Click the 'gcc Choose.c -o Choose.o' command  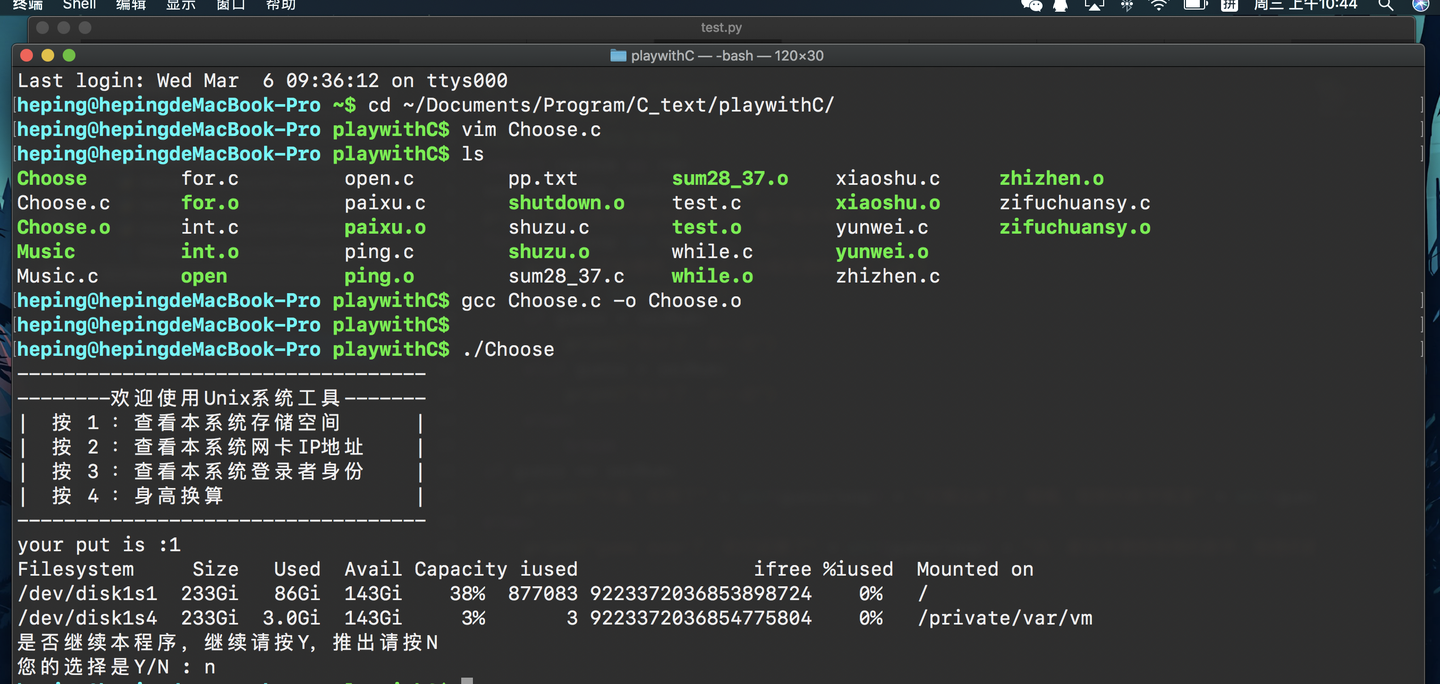click(x=601, y=301)
